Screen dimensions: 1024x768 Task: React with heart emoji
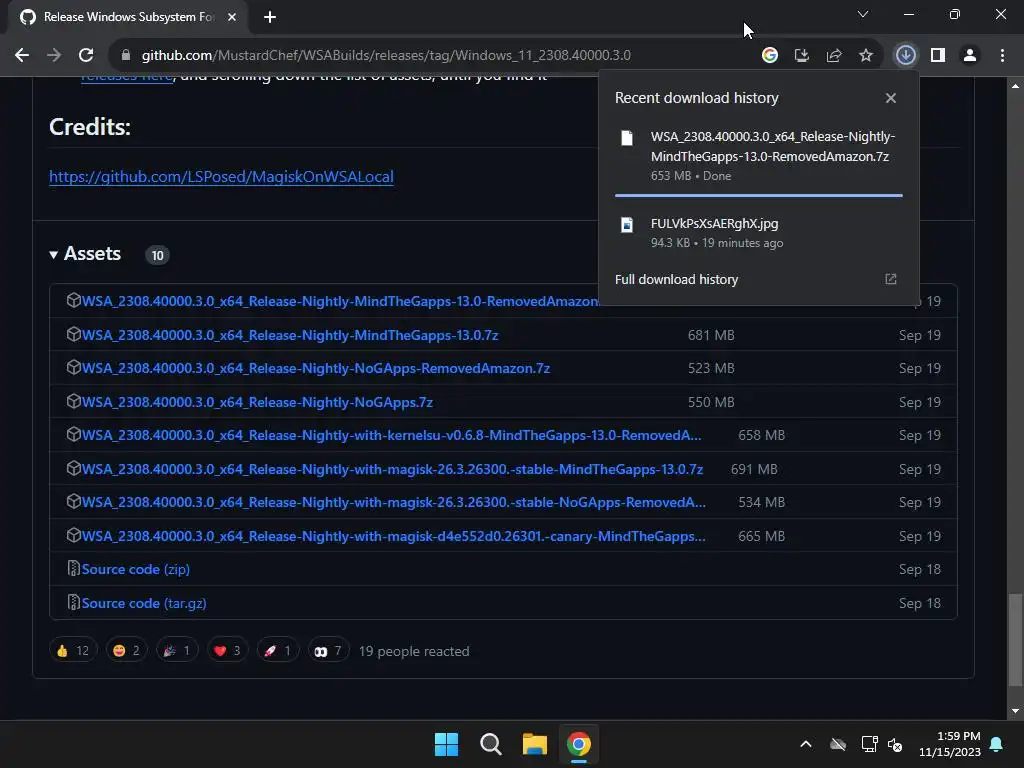click(227, 650)
